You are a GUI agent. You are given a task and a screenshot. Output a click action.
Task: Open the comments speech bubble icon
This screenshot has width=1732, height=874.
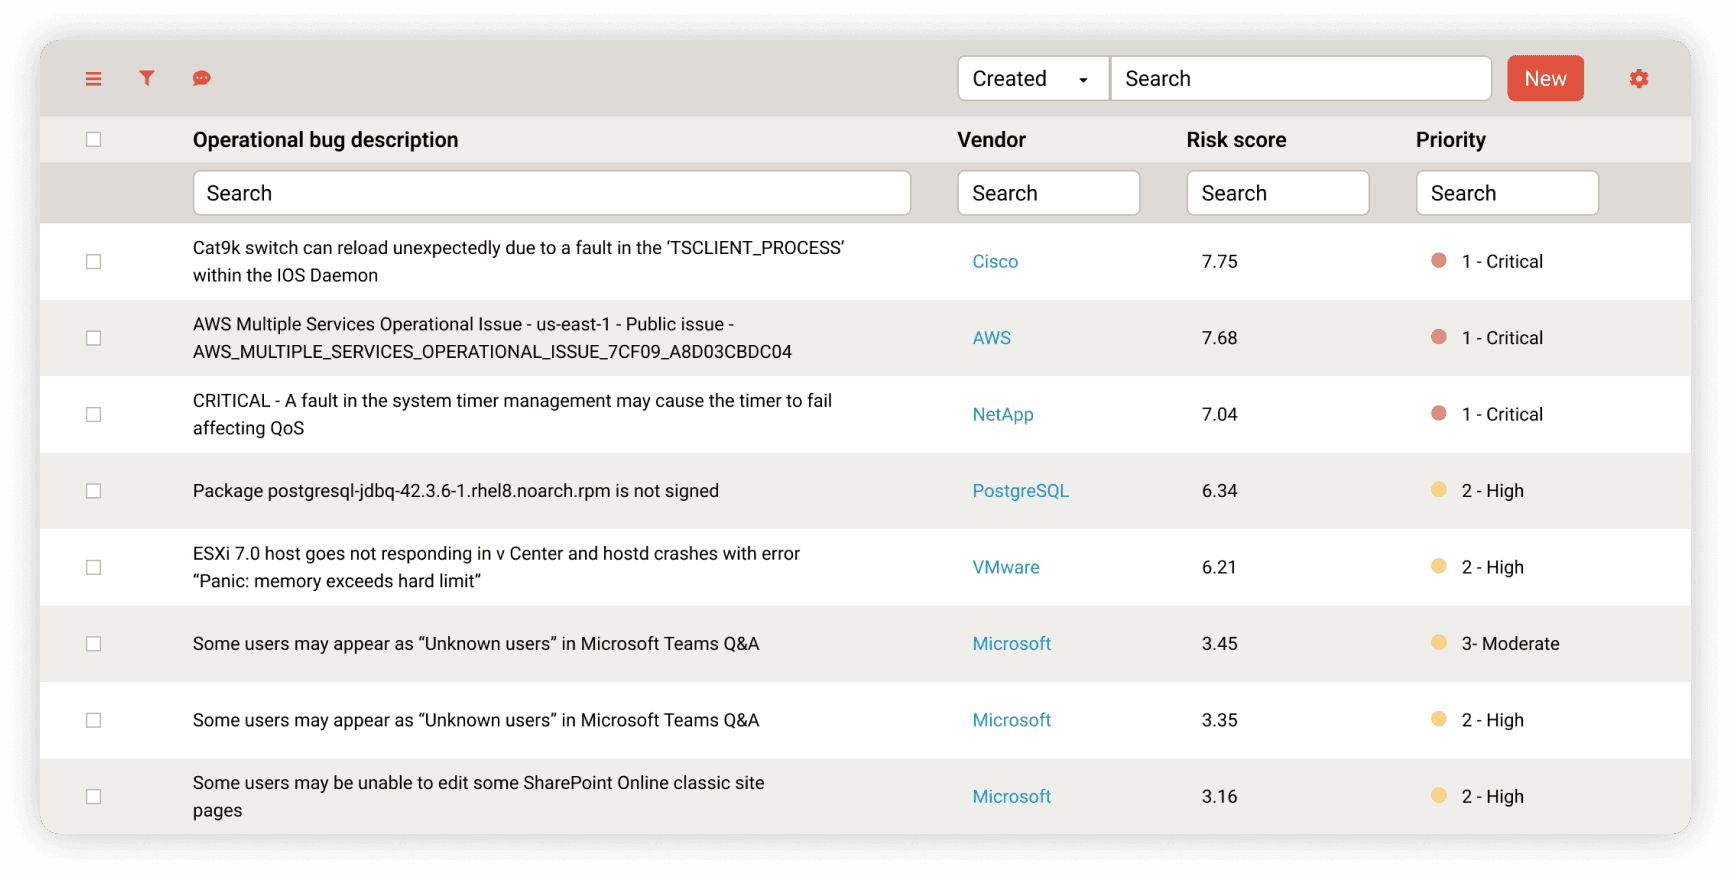pos(201,78)
